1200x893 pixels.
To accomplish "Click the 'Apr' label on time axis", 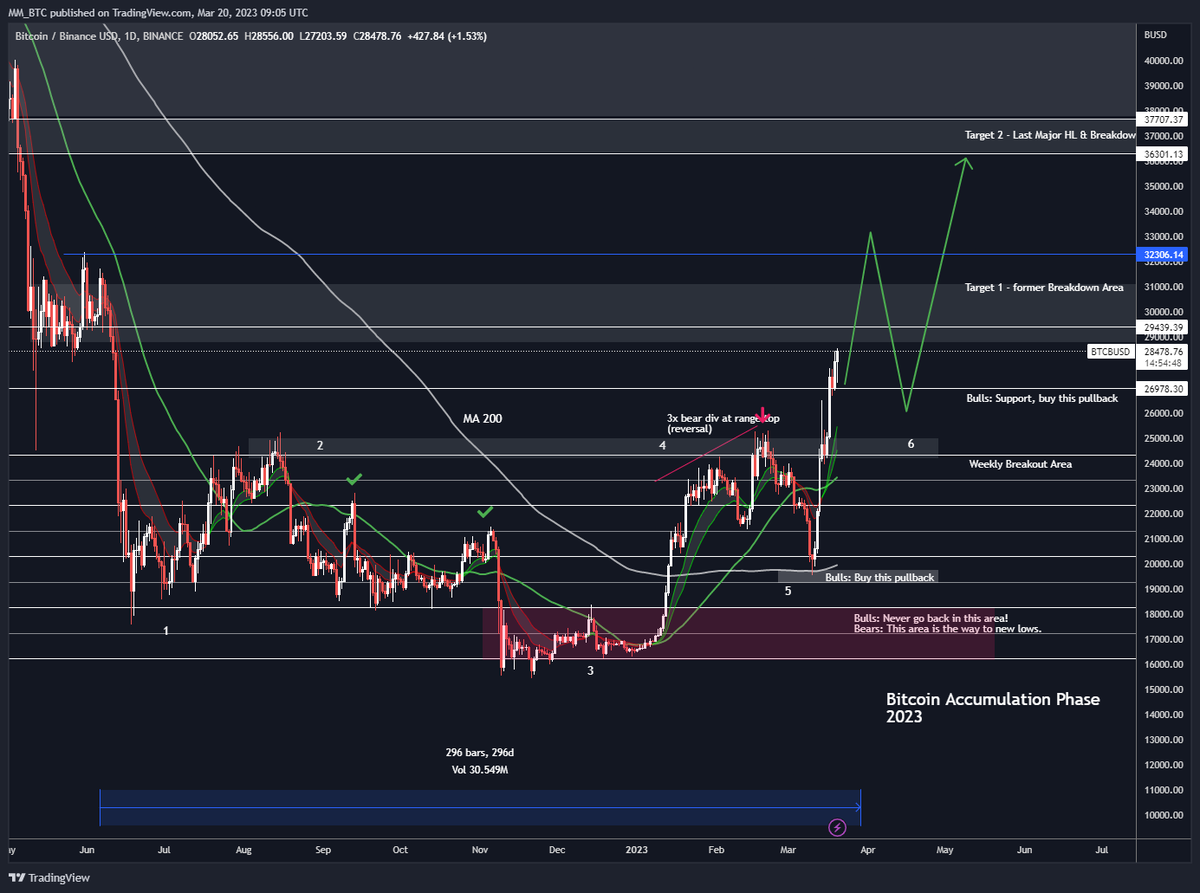I will pos(867,850).
